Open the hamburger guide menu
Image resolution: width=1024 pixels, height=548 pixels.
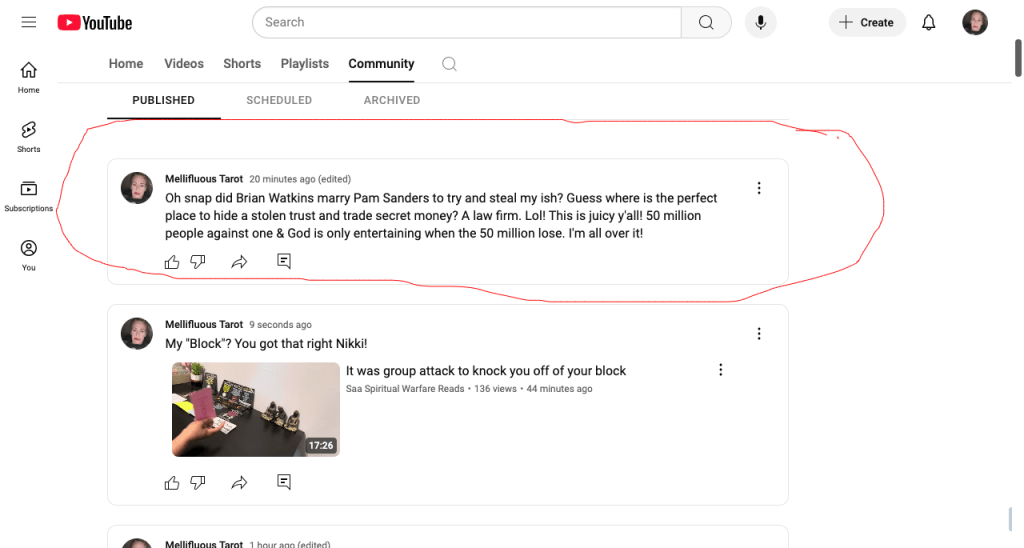click(28, 22)
